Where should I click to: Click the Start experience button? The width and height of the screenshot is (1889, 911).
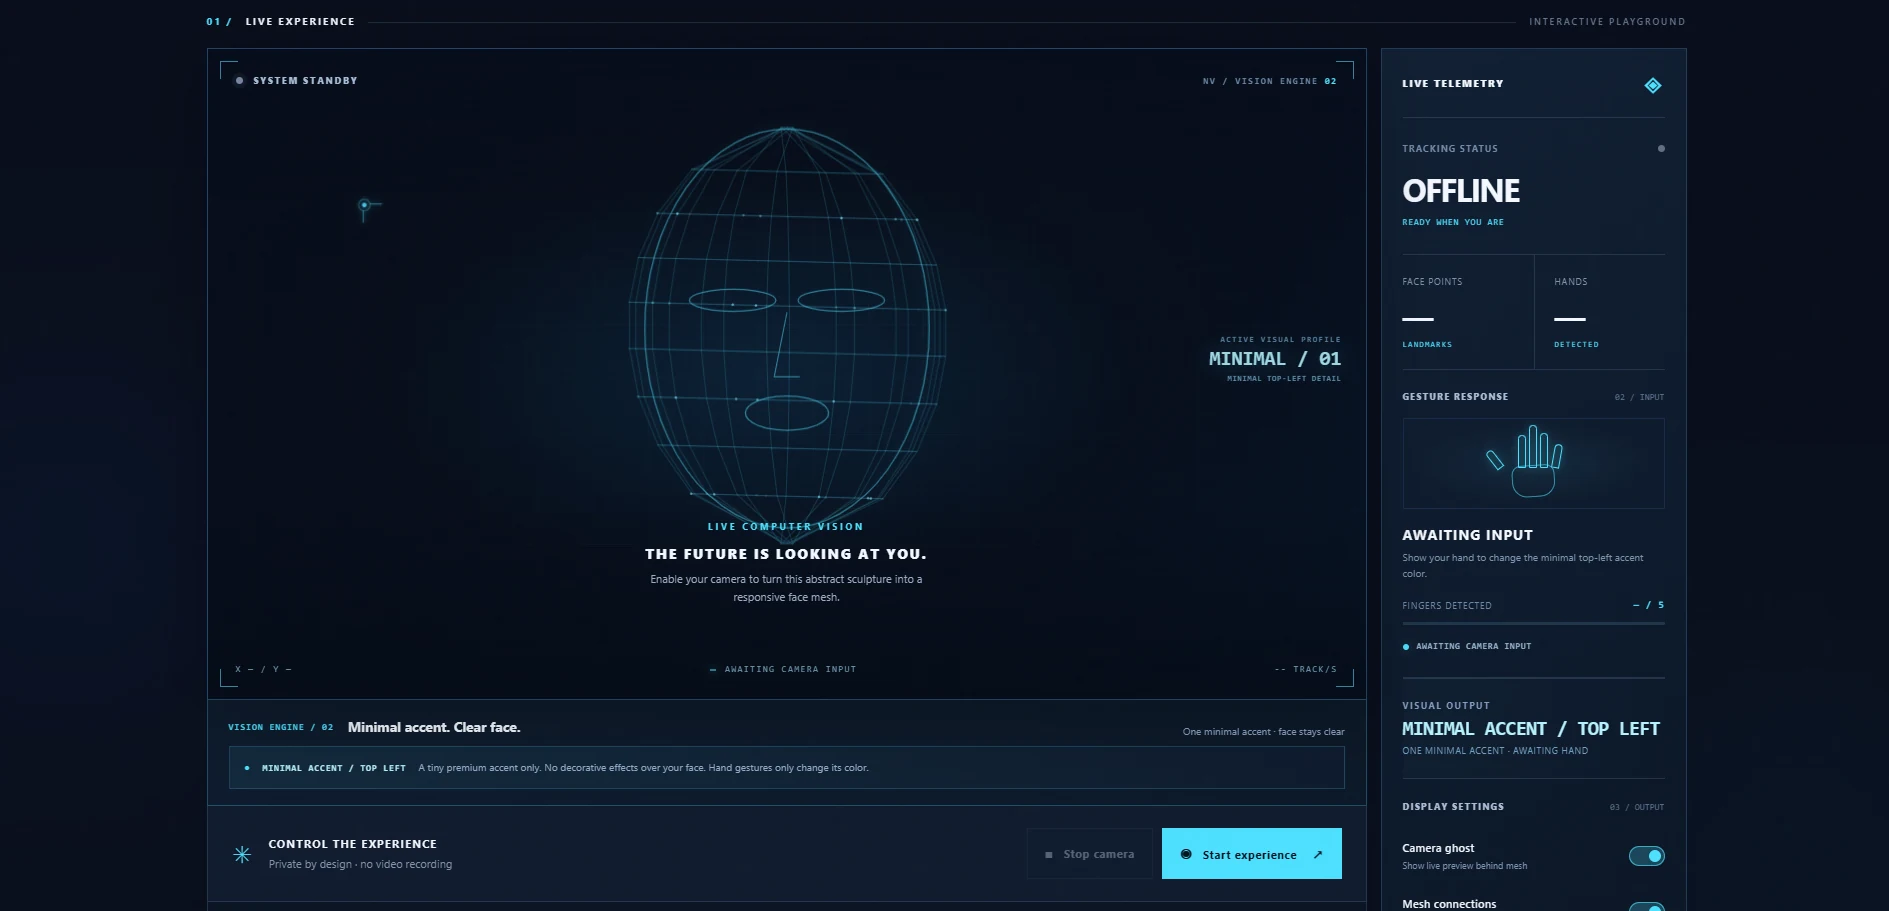pyautogui.click(x=1251, y=854)
